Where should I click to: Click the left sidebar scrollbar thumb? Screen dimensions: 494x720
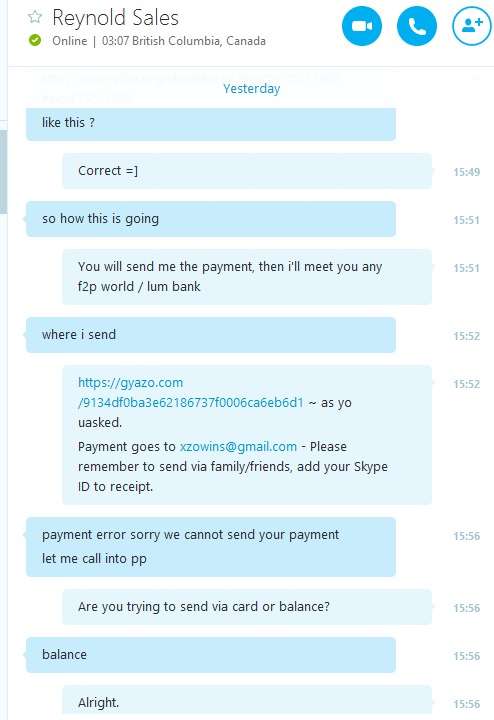click(x=3, y=172)
